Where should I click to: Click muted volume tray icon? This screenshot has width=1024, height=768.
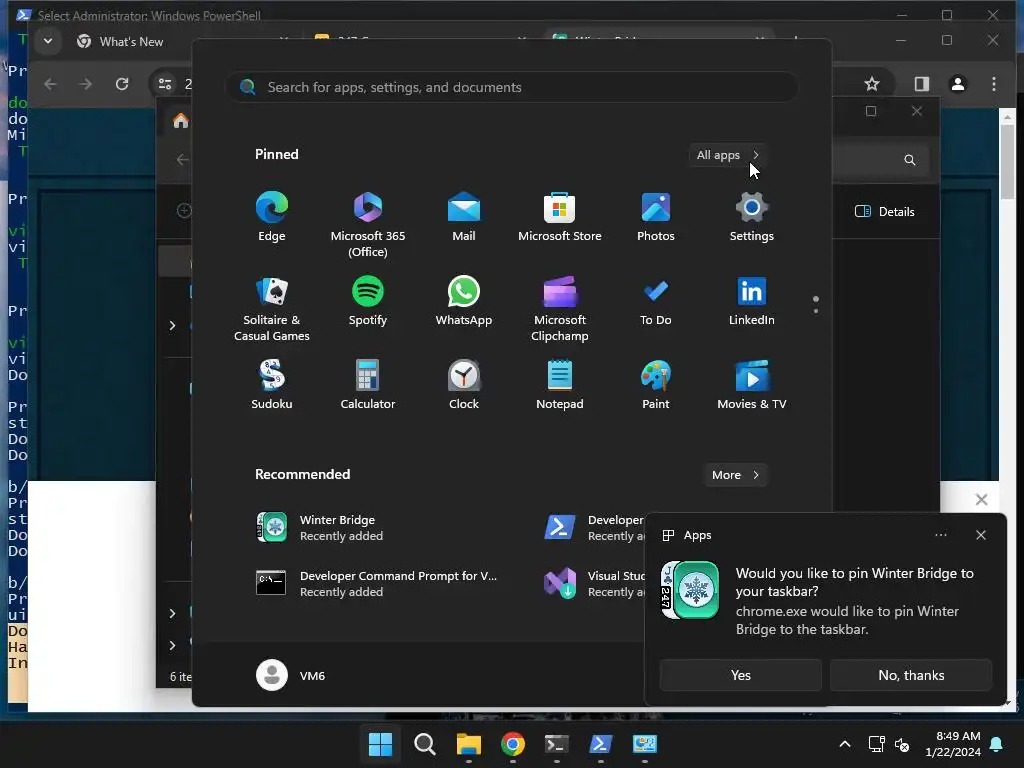[903, 744]
